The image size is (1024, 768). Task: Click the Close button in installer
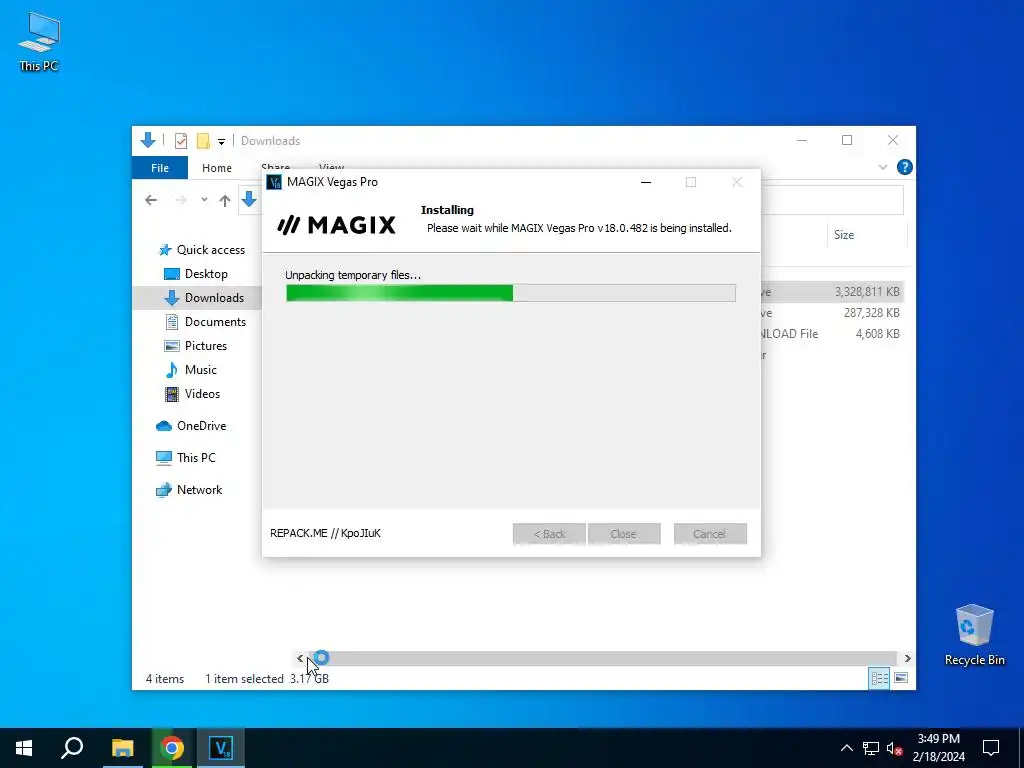[x=624, y=534]
